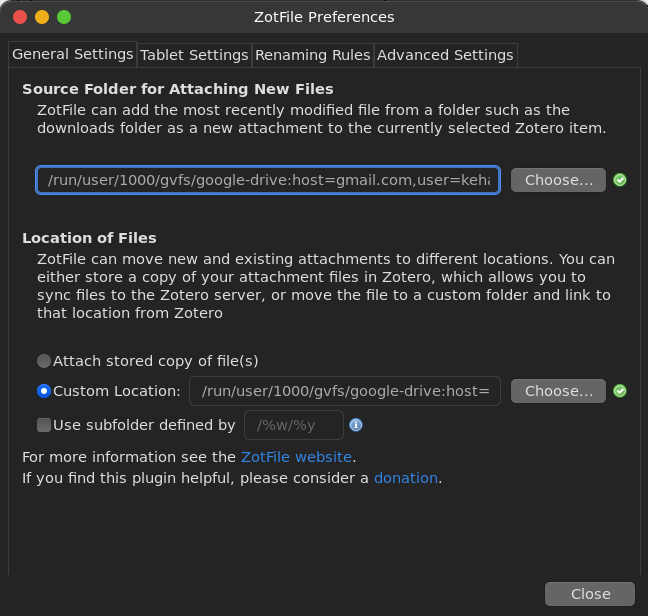Click the Close button at the bottom
Image resolution: width=648 pixels, height=616 pixels.
(x=590, y=594)
